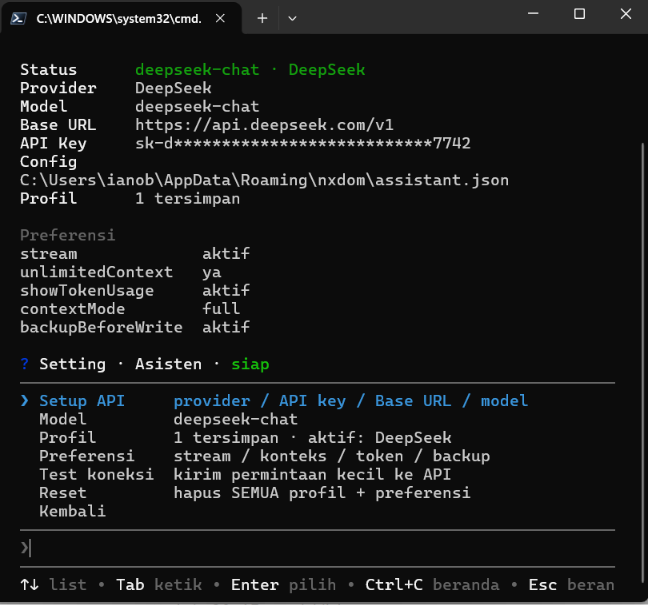Open a new terminal tab
The height and width of the screenshot is (605, 648).
tap(262, 18)
